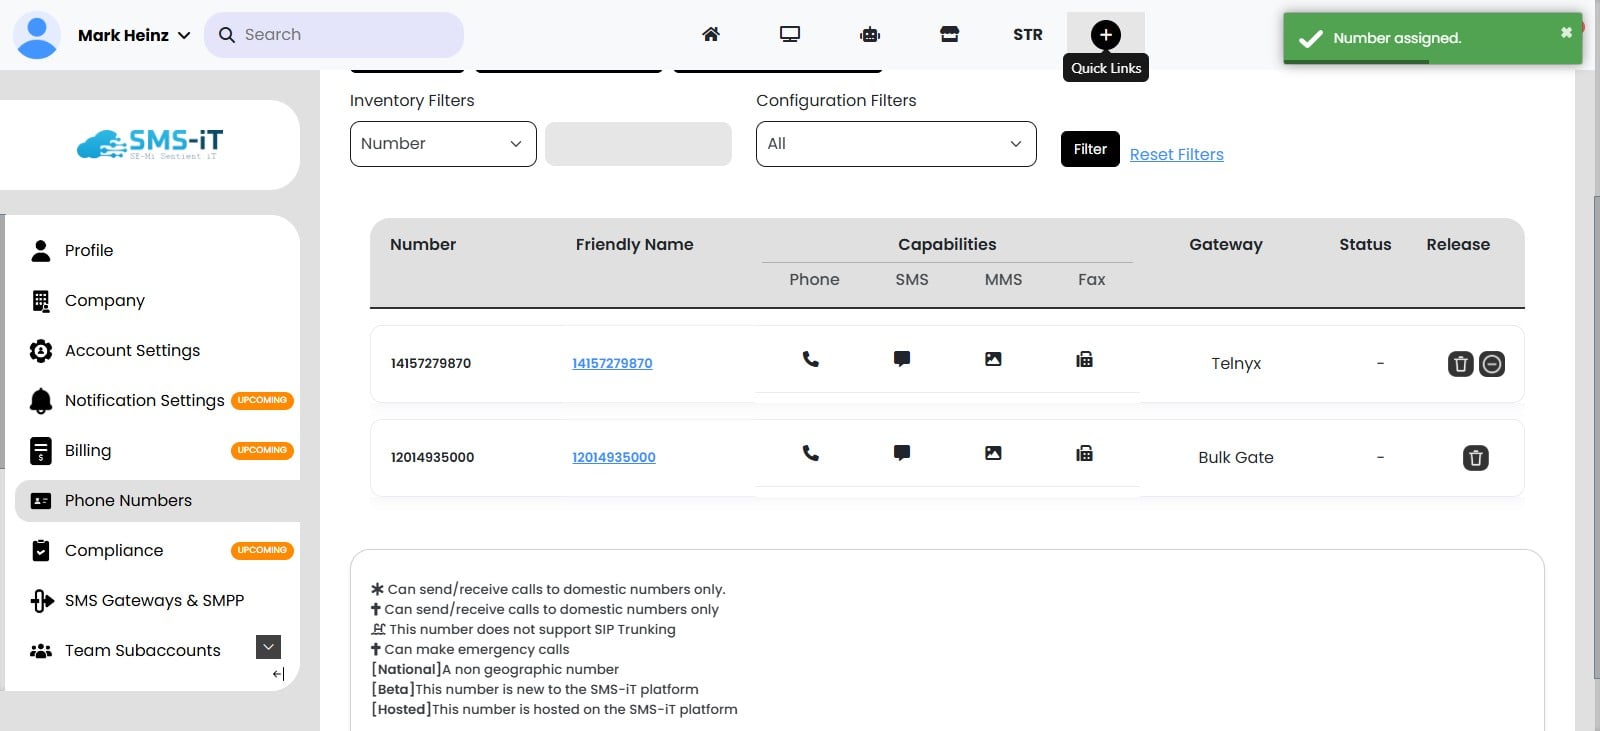This screenshot has width=1600, height=731.
Task: Click the Release column header
Action: tap(1458, 244)
